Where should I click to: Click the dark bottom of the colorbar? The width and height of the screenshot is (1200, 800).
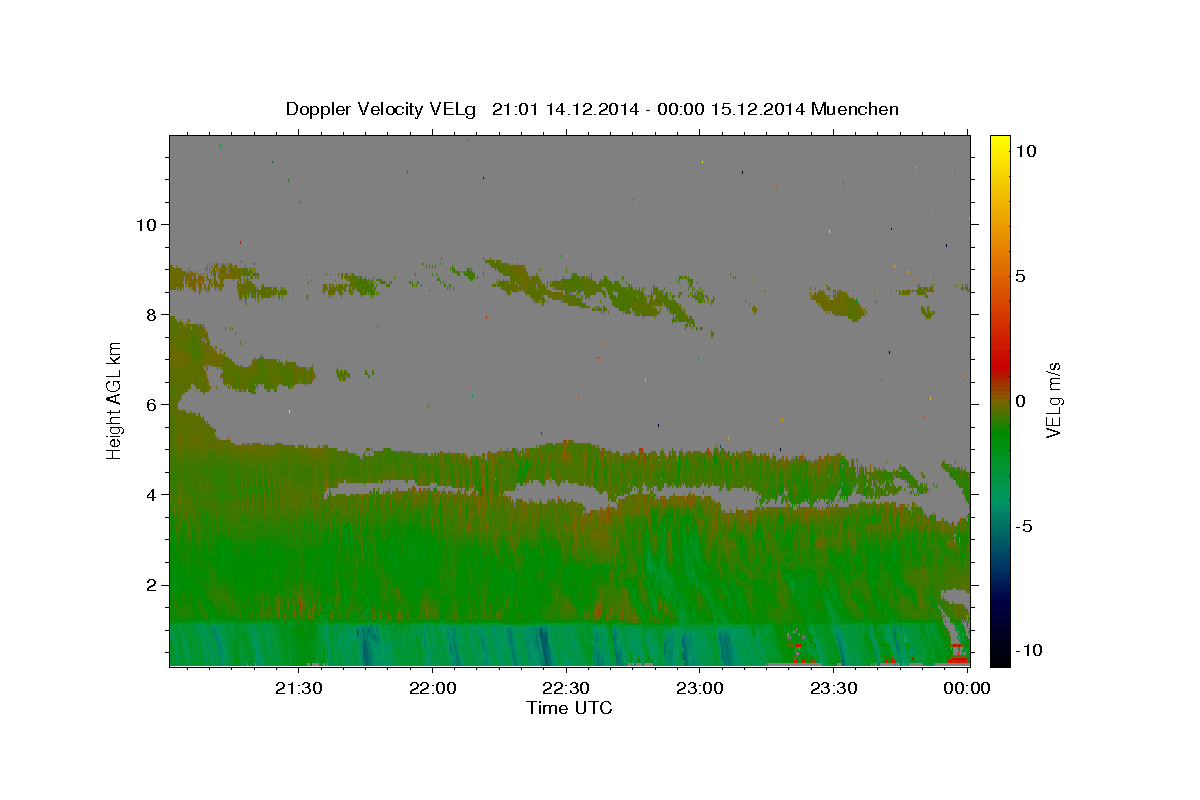[x=1000, y=650]
